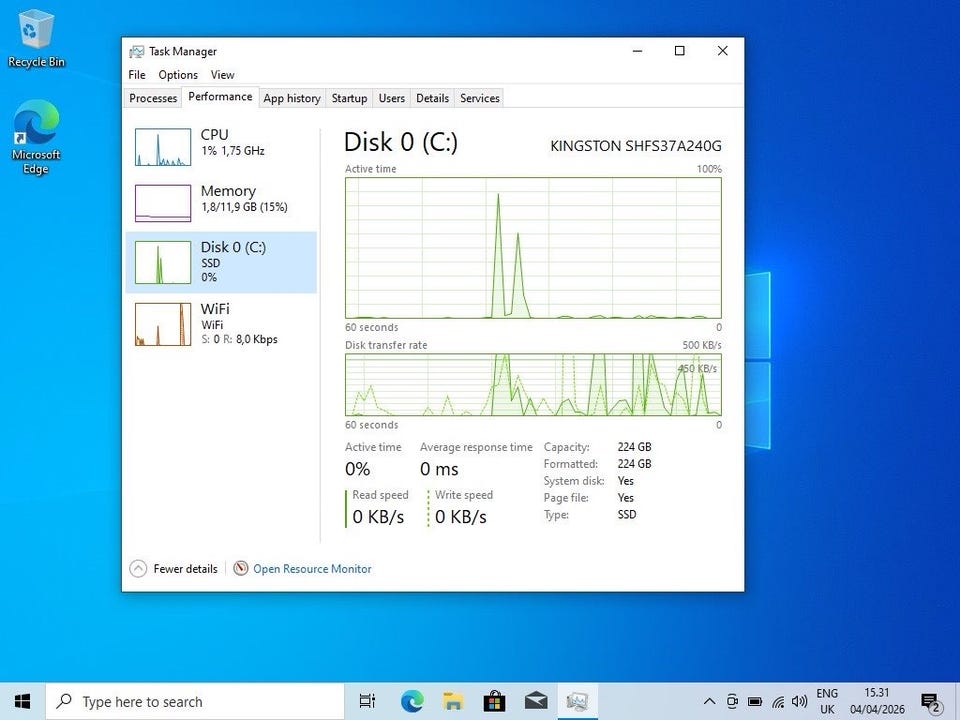The image size is (960, 720).
Task: Open the Recycle Bin desktop icon
Action: click(x=36, y=38)
